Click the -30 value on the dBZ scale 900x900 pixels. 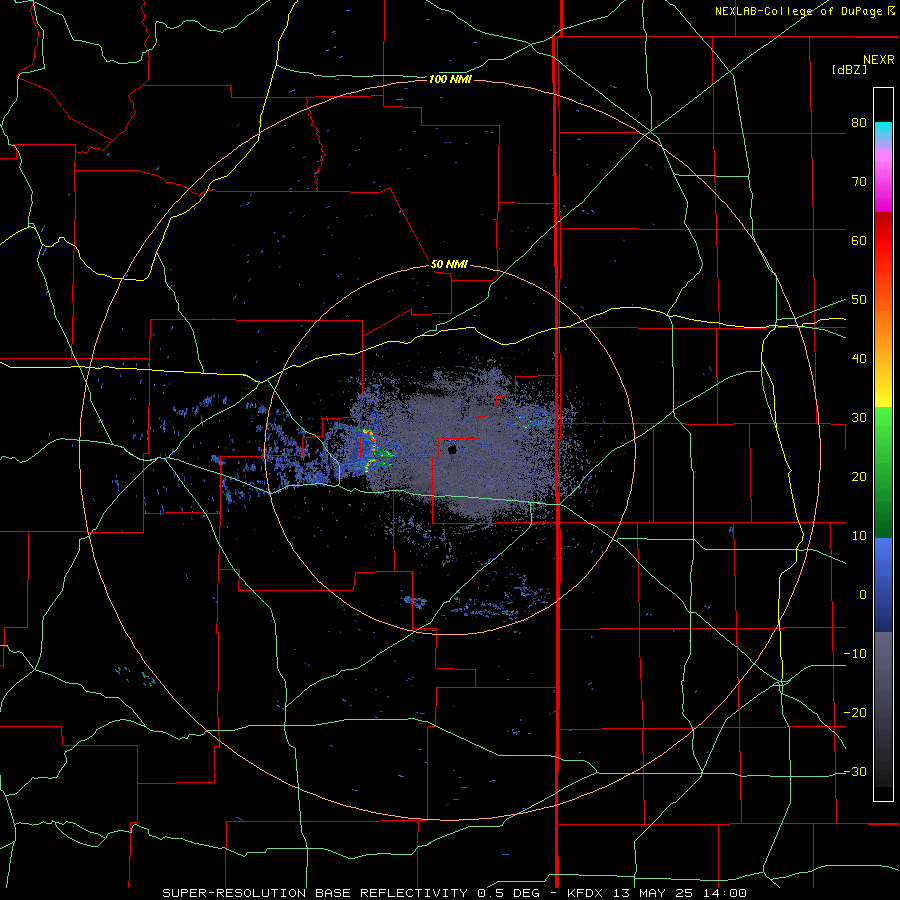pyautogui.click(x=855, y=772)
